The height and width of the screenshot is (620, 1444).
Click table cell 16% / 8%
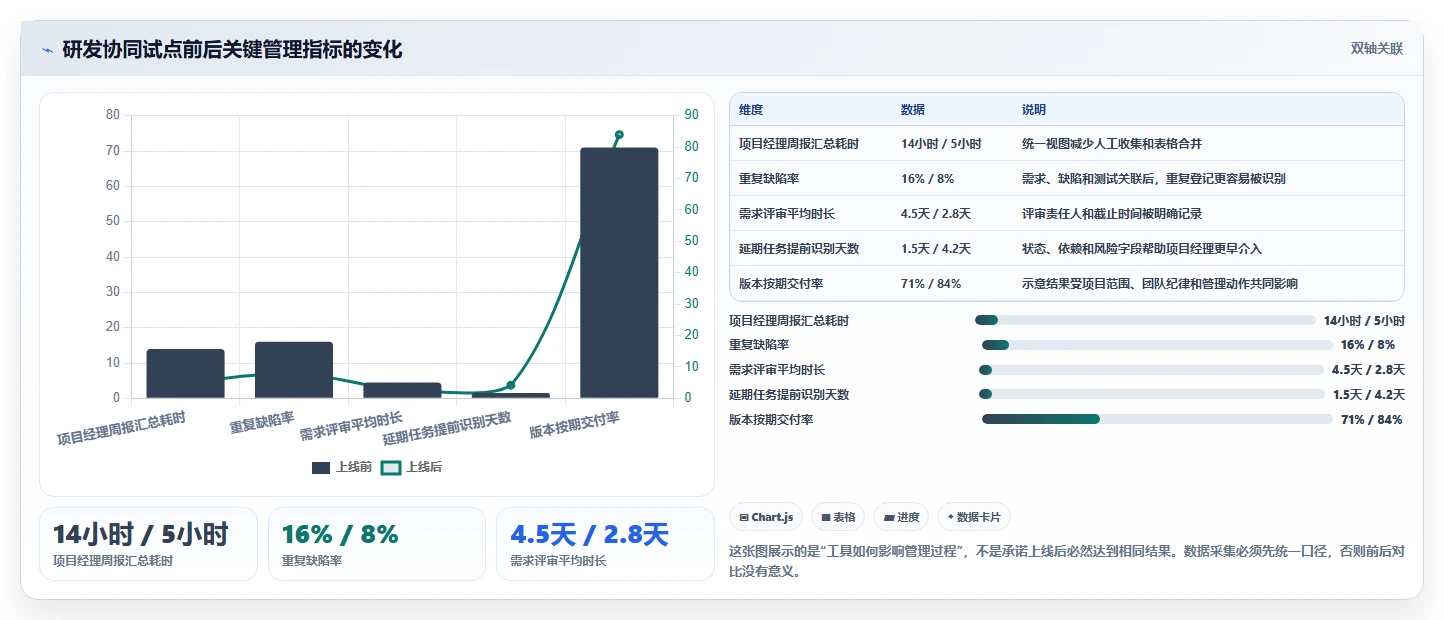(928, 179)
